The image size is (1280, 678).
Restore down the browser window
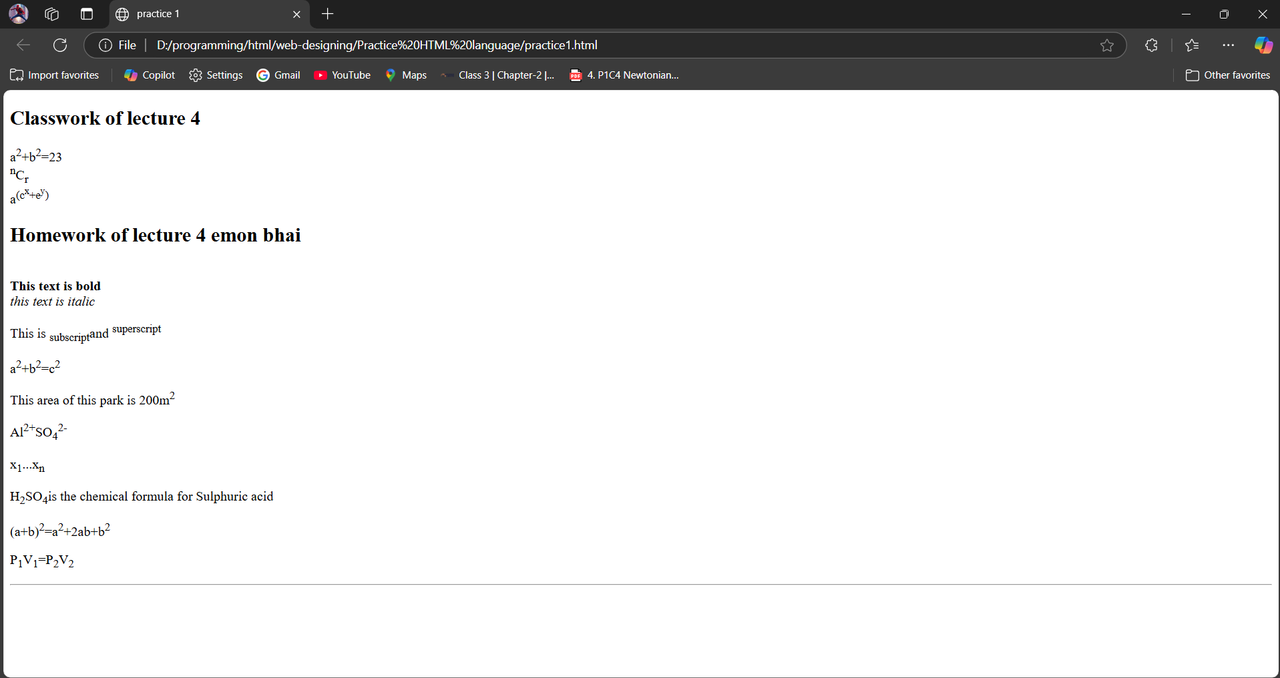(1224, 14)
